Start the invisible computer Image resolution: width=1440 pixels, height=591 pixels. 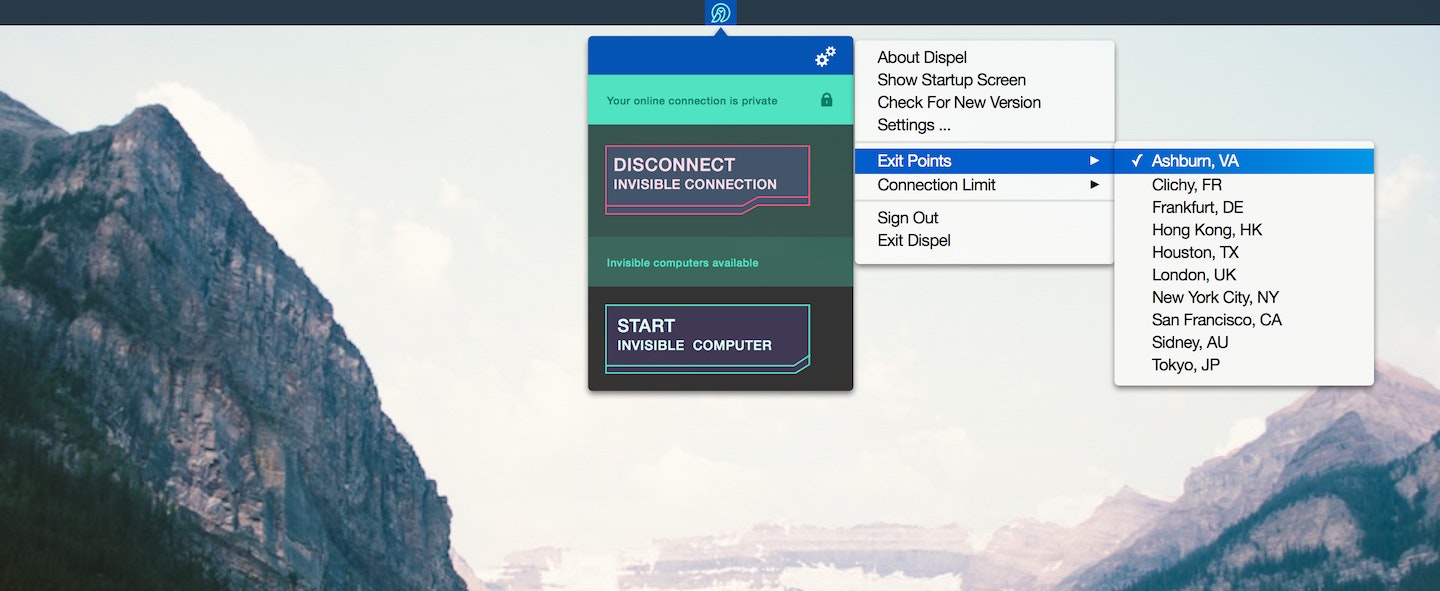pos(707,339)
